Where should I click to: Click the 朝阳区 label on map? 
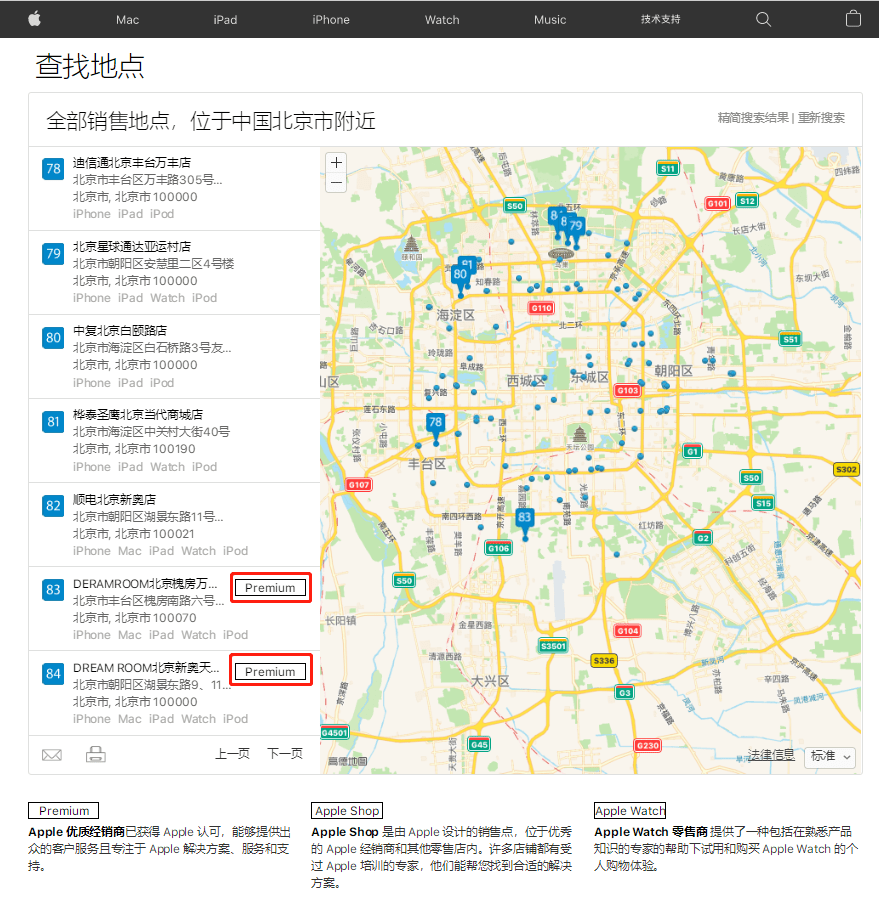click(674, 370)
